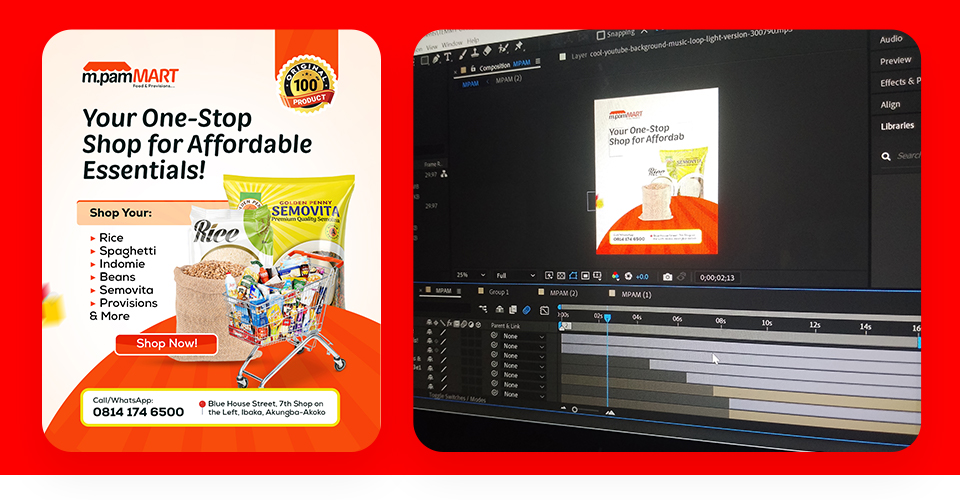
Task: Open fifth layer's Parent None dropdown
Action: tap(524, 375)
